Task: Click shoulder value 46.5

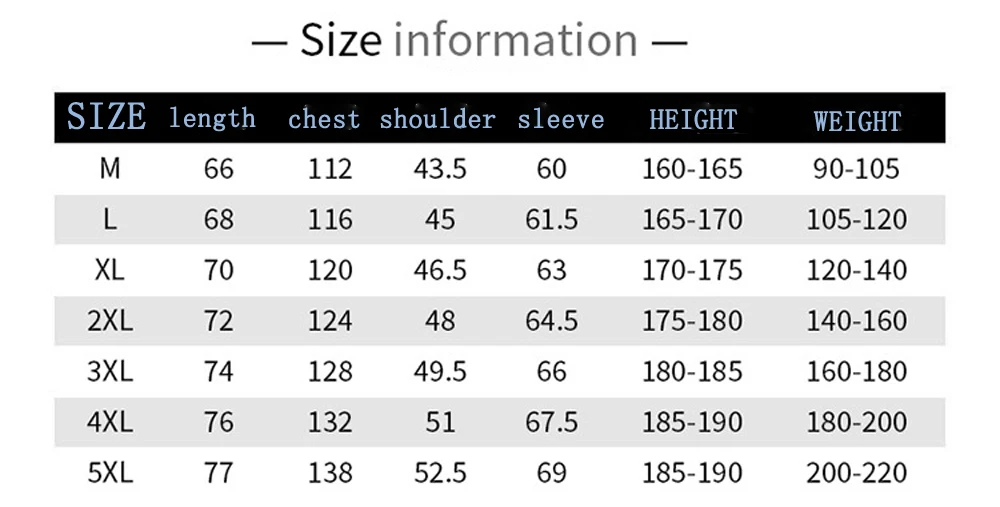Action: pos(440,270)
